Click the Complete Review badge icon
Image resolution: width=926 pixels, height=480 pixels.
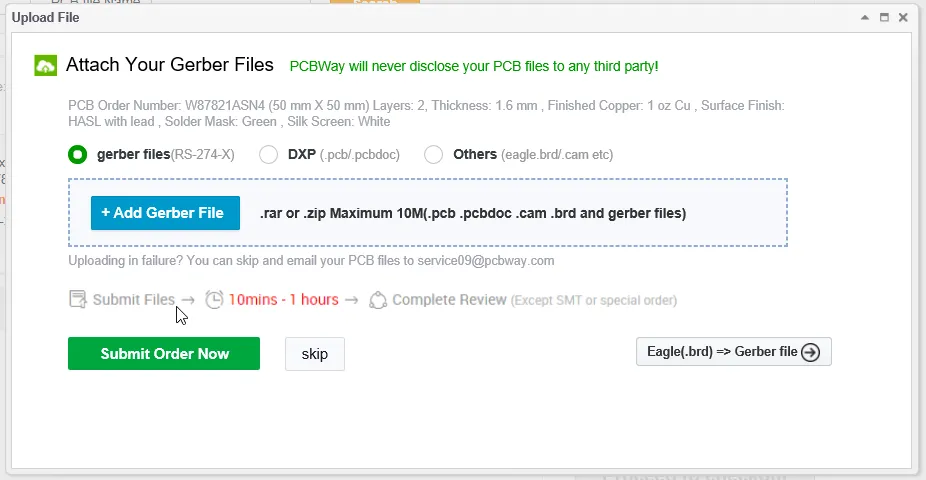(x=378, y=300)
